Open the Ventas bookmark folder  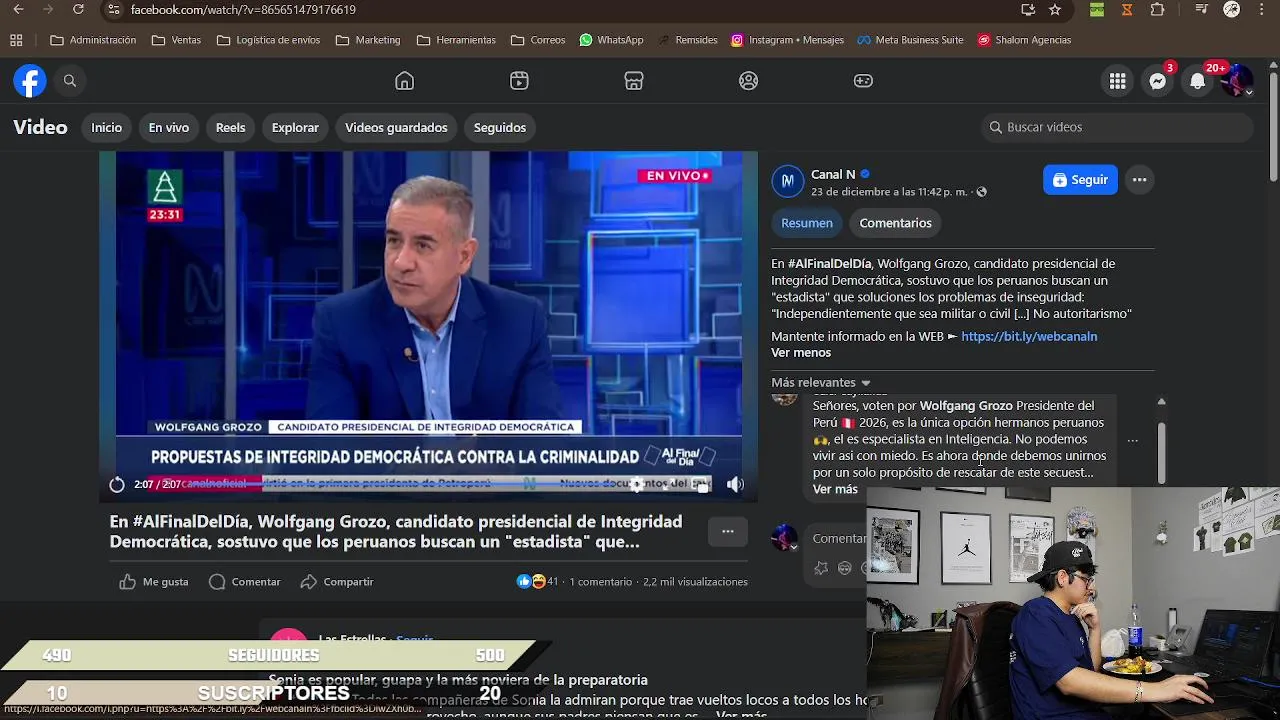point(177,40)
